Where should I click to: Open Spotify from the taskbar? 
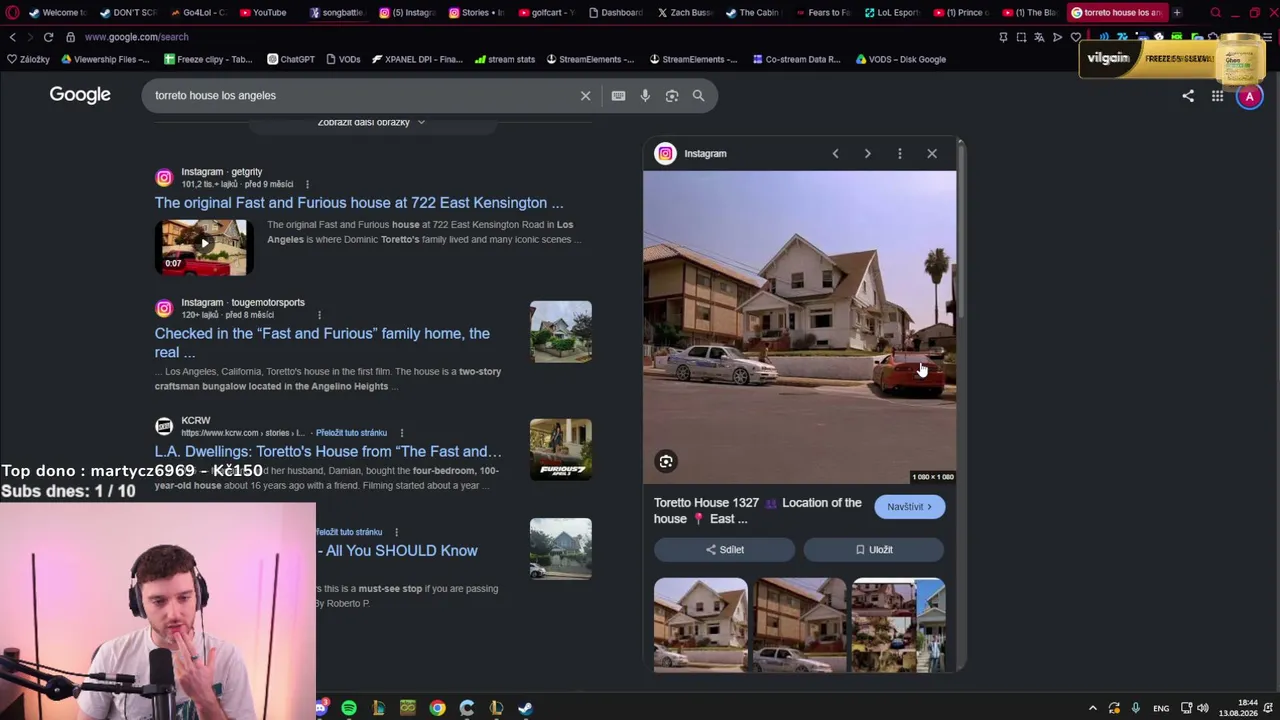point(349,708)
